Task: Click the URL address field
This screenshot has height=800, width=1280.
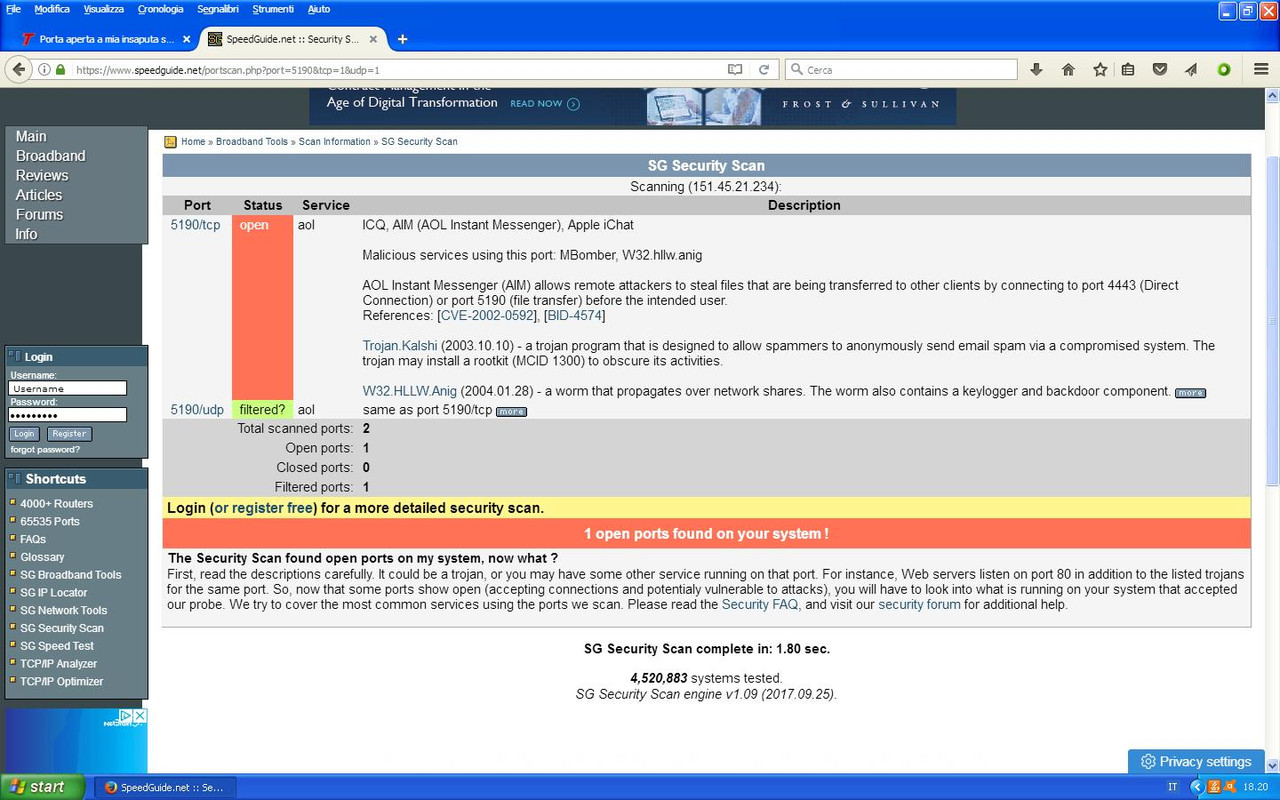Action: (x=400, y=70)
